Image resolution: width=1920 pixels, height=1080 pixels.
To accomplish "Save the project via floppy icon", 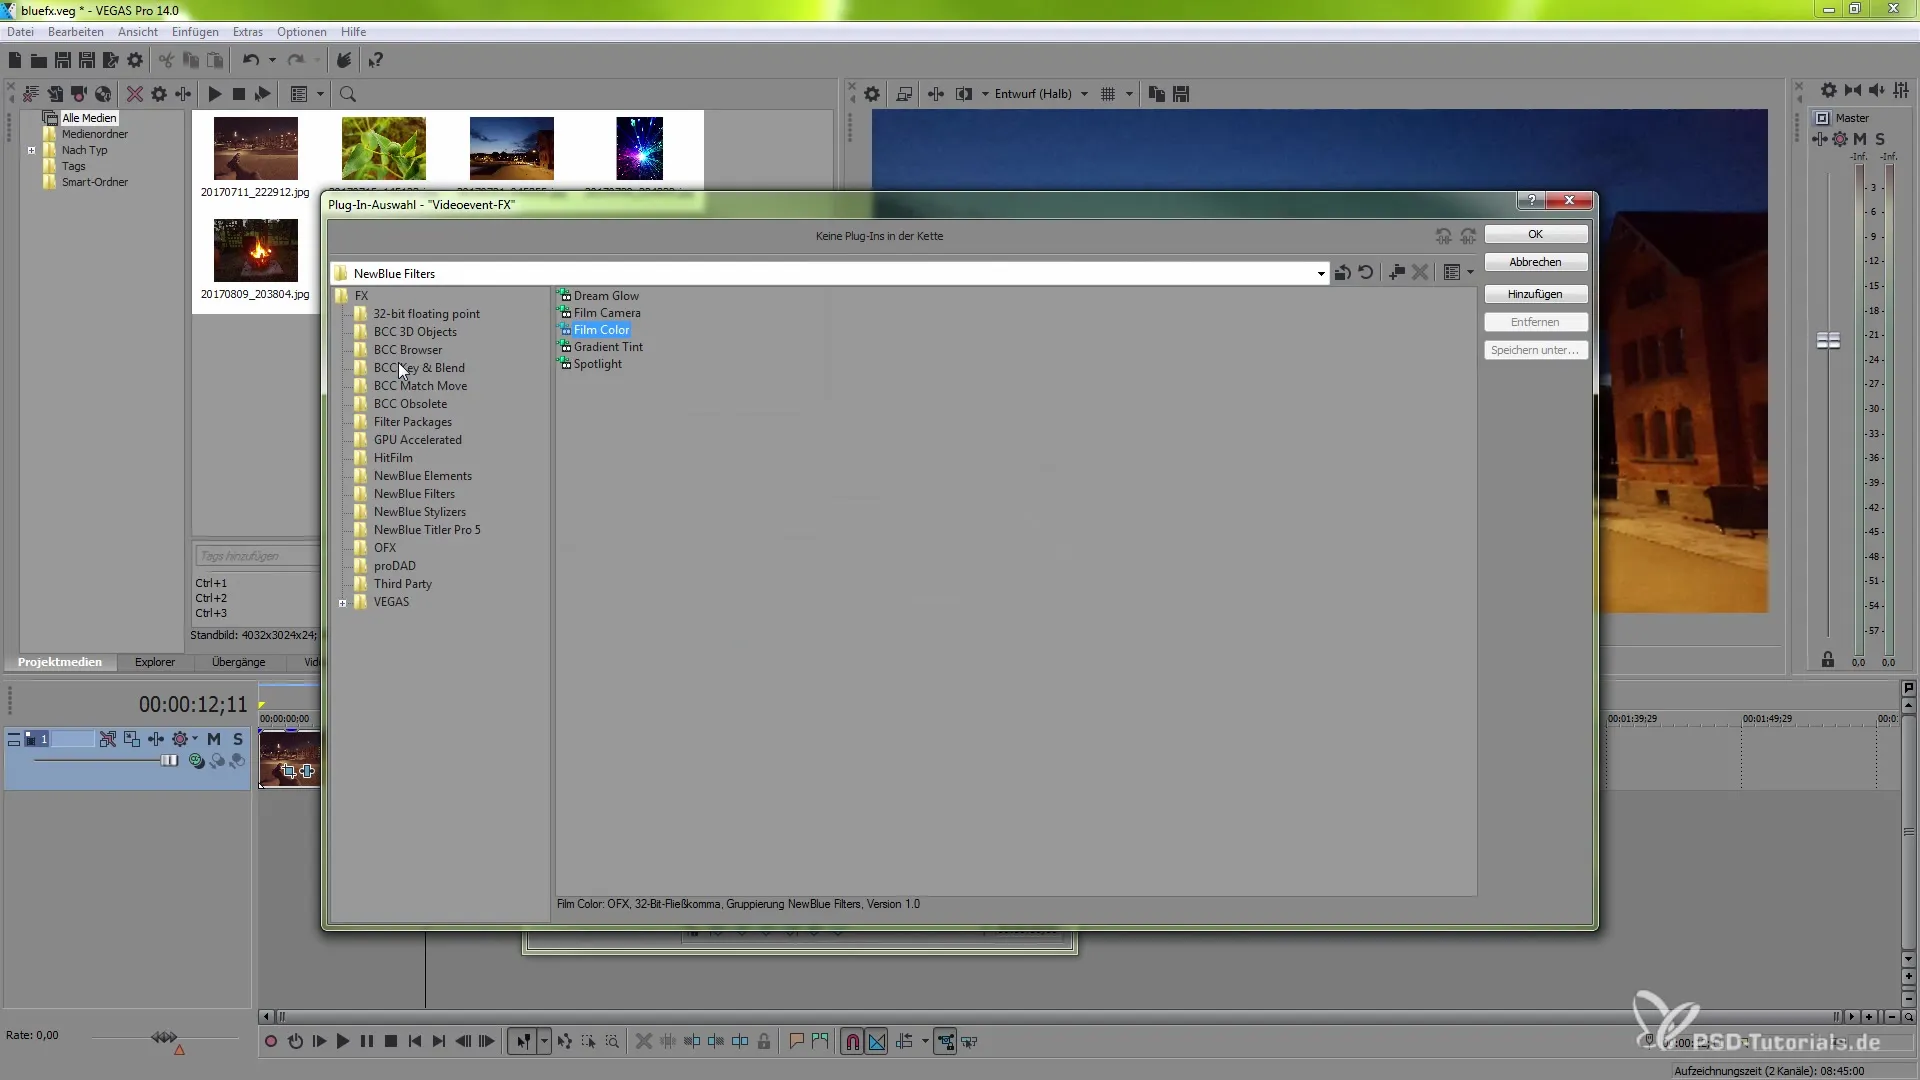I will [x=62, y=61].
